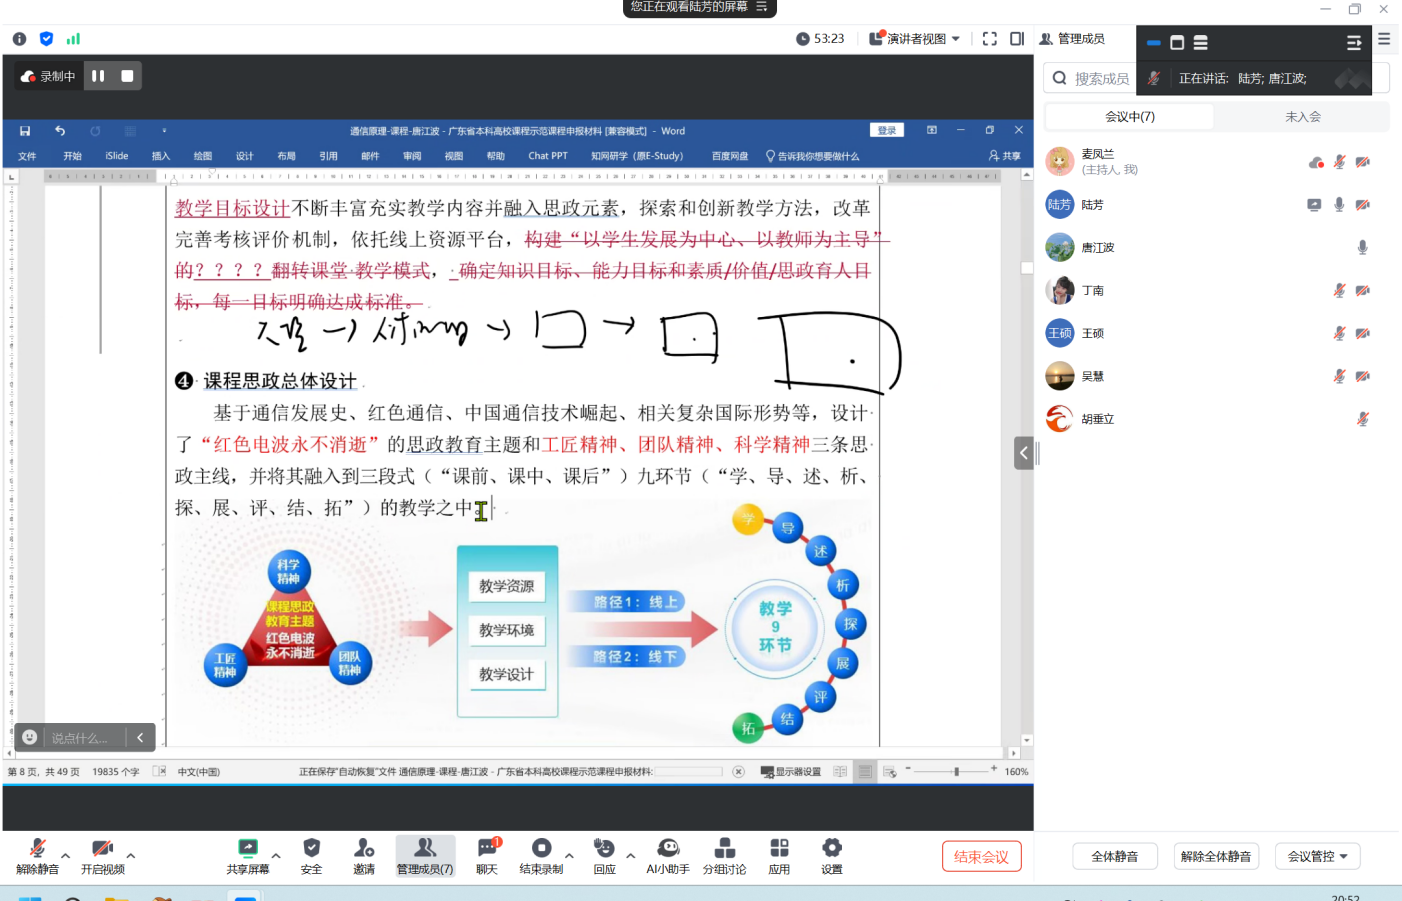Open the 安全 security icon
The width and height of the screenshot is (1402, 901).
(311, 855)
